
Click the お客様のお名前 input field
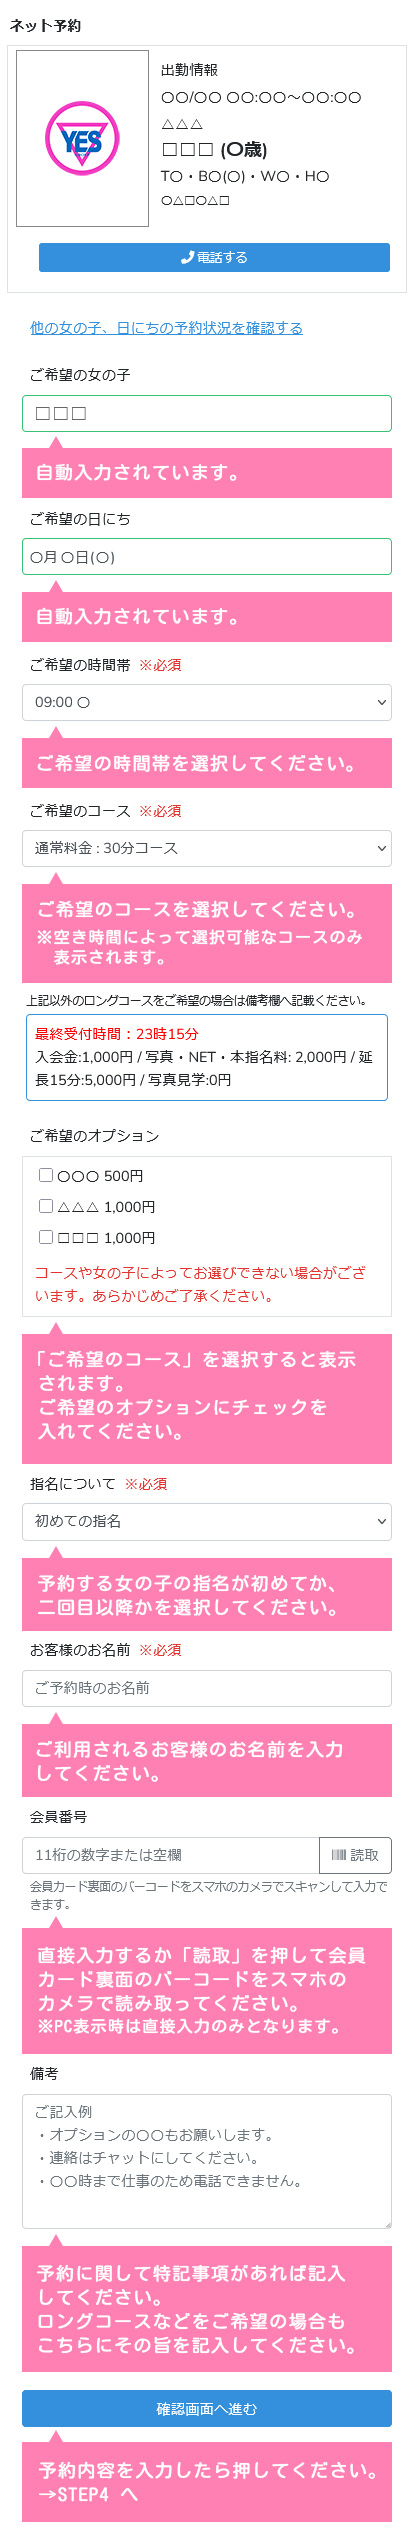pyautogui.click(x=207, y=1688)
